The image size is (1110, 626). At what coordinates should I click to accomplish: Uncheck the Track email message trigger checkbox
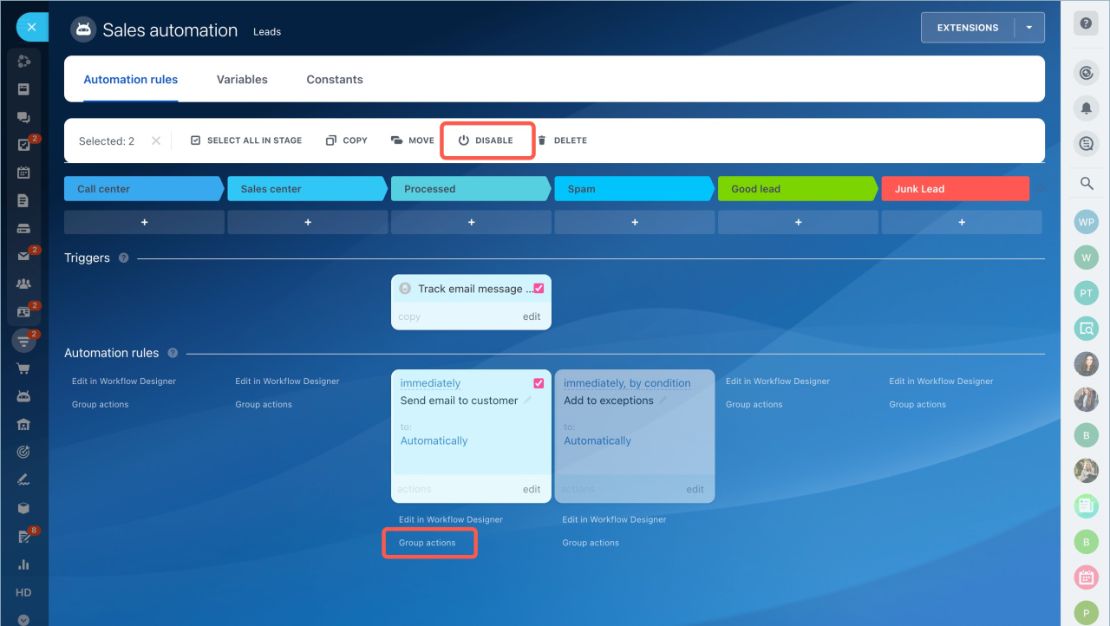click(x=539, y=288)
